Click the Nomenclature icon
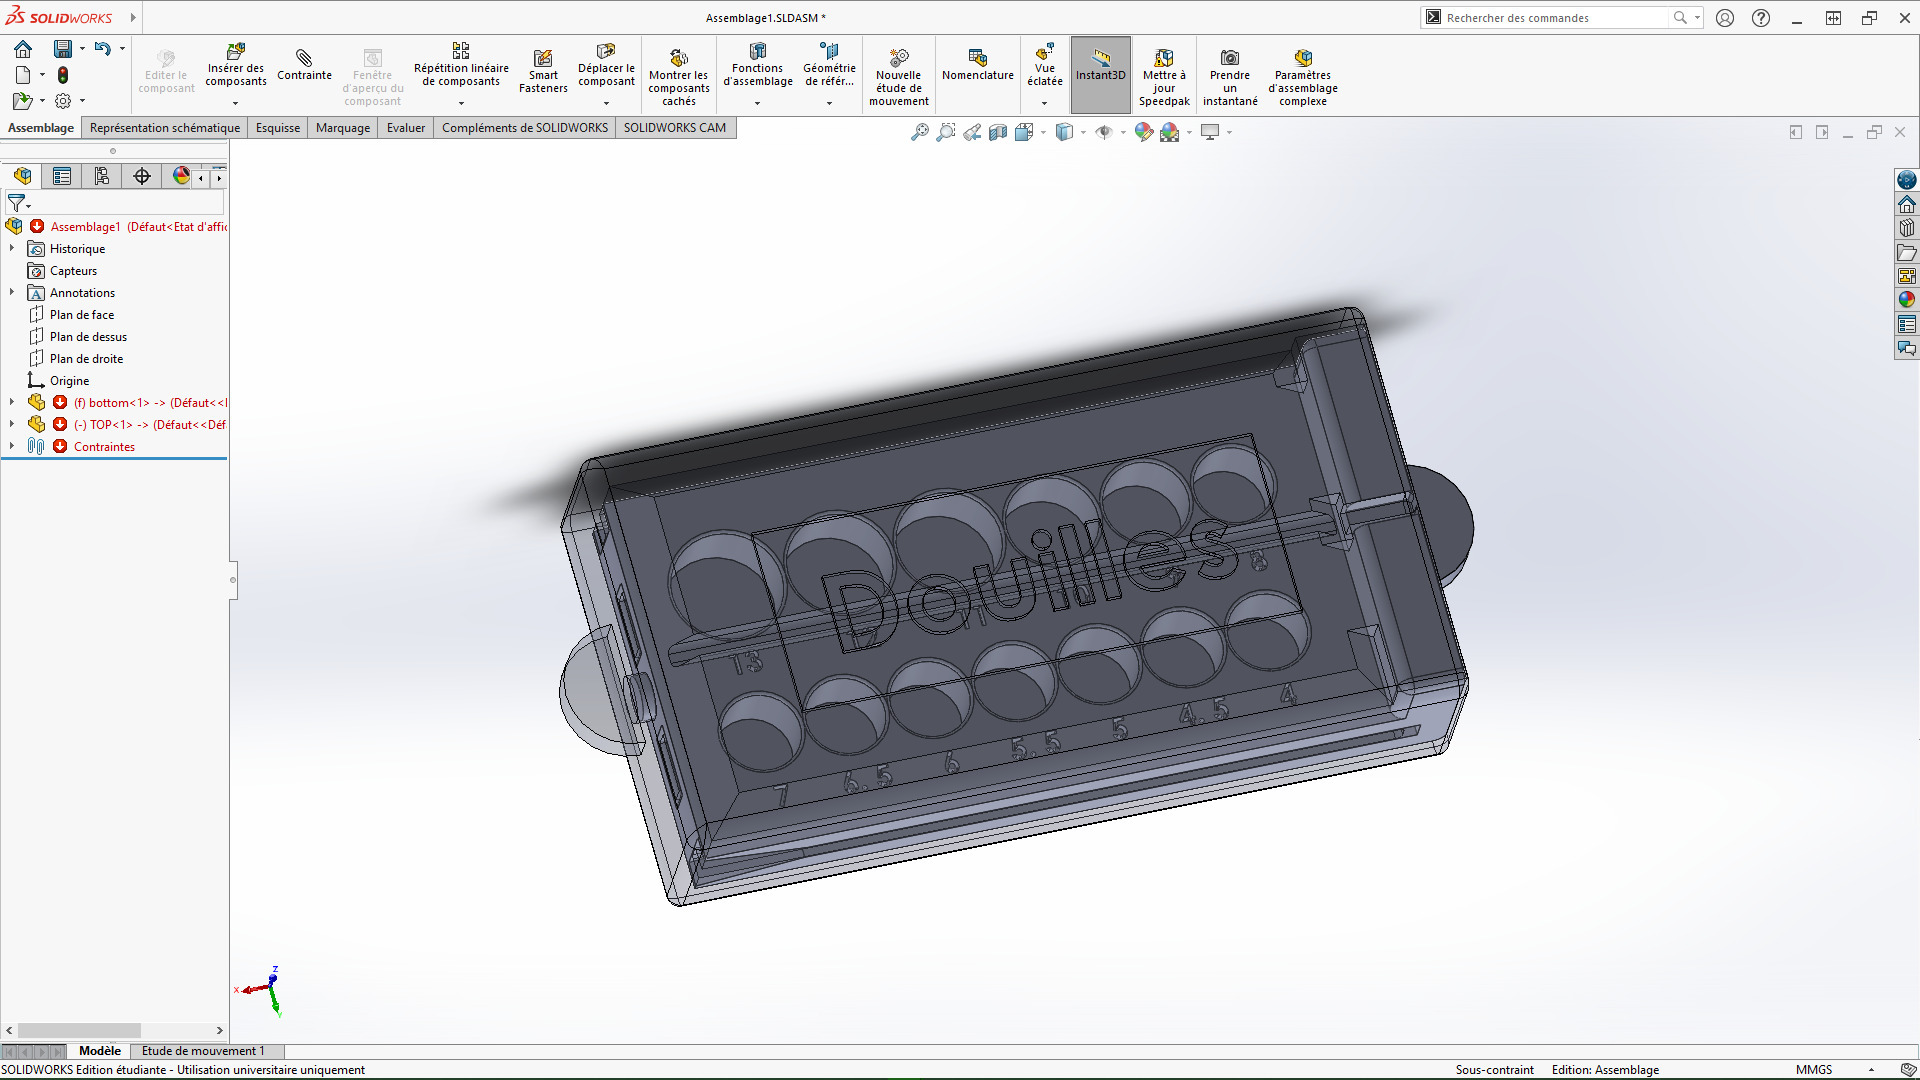The height and width of the screenshot is (1080, 1920). tap(977, 58)
